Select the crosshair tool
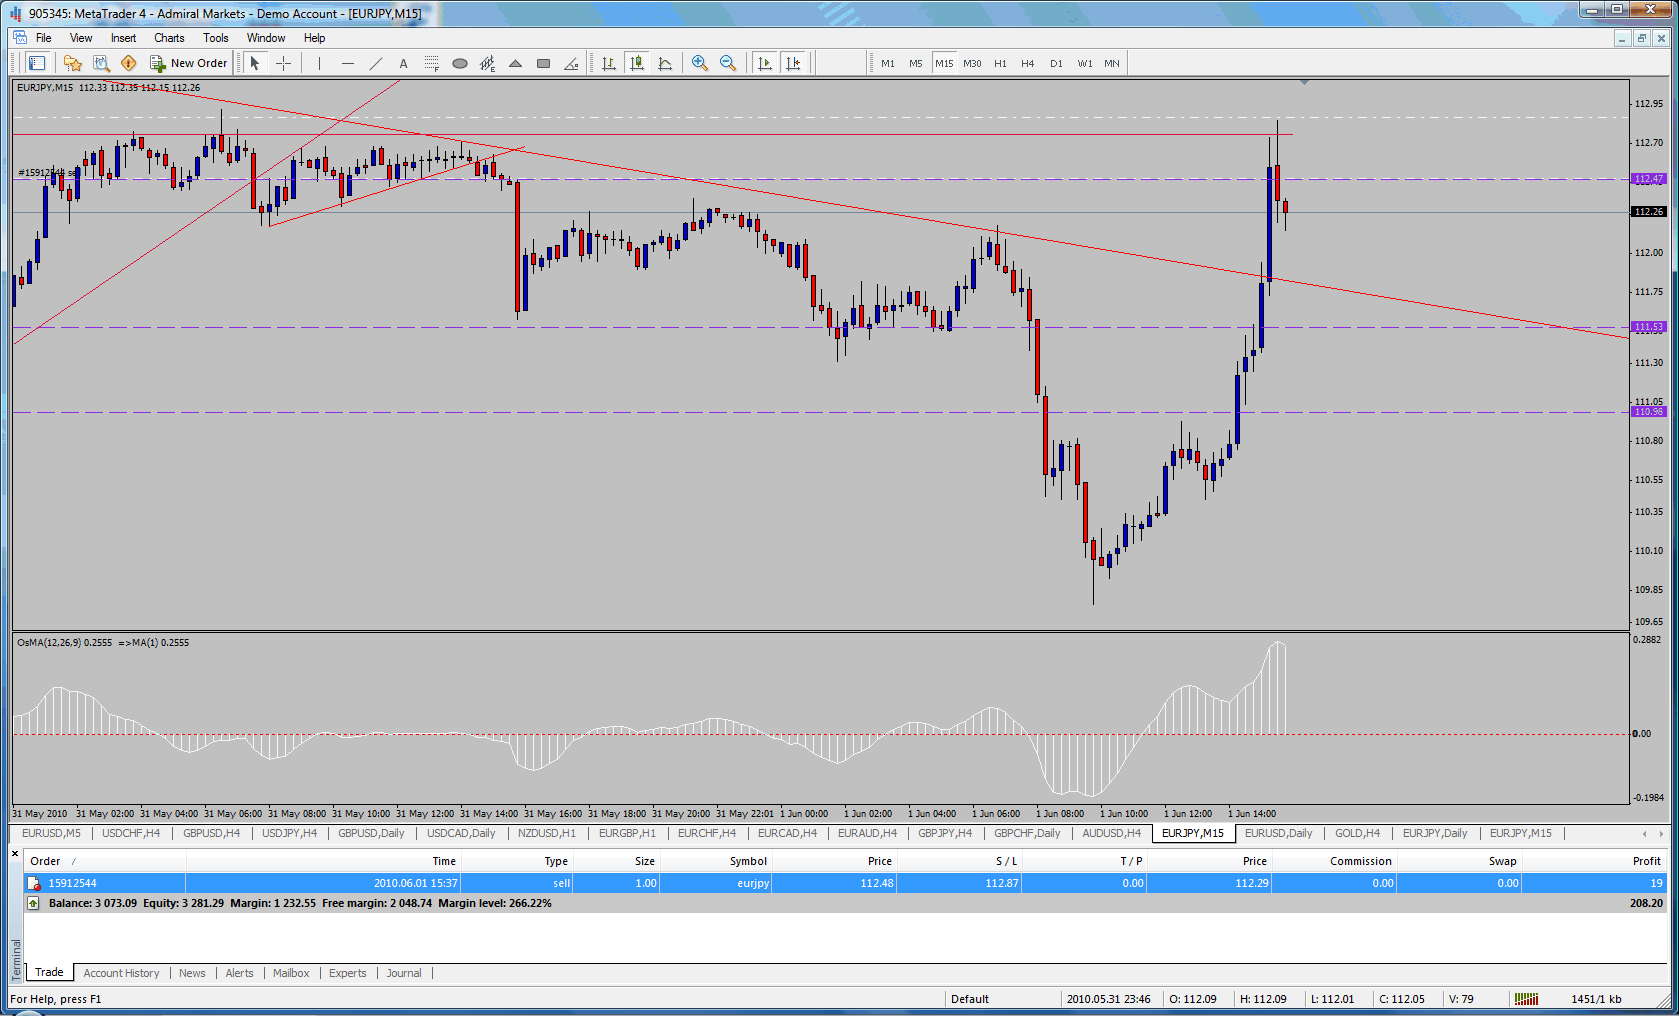 [x=284, y=63]
